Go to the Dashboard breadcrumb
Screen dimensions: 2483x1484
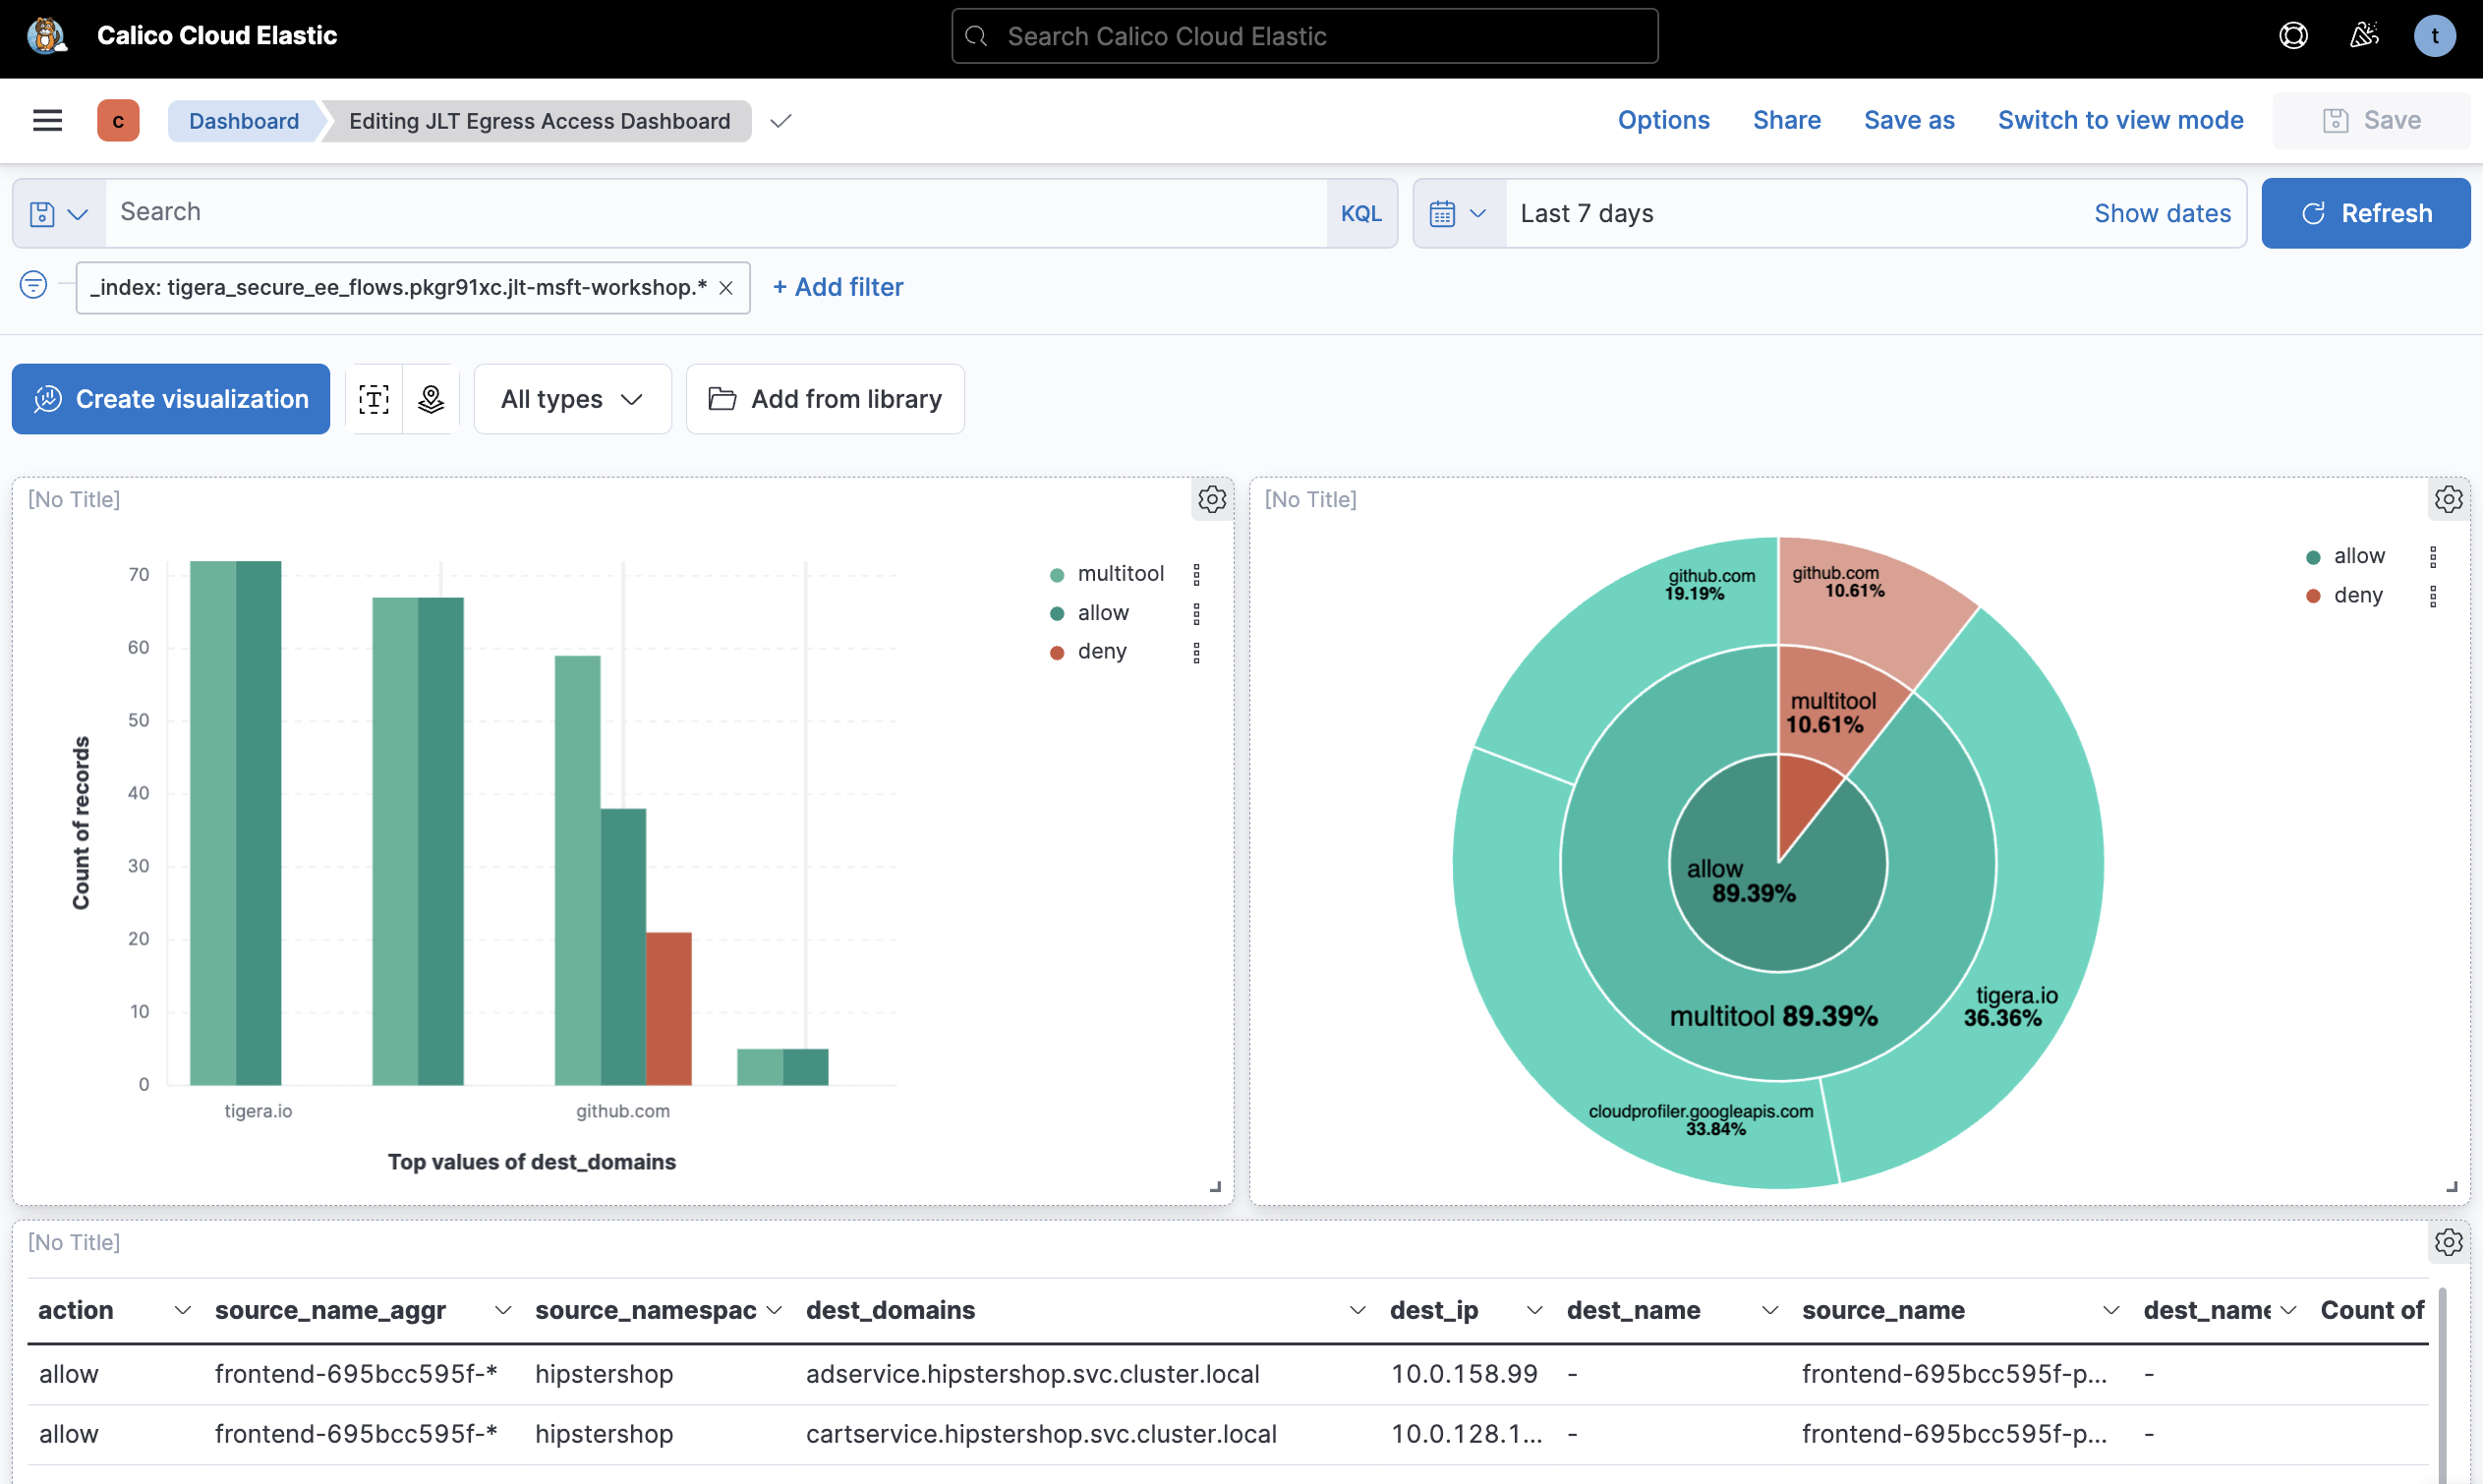click(x=243, y=120)
